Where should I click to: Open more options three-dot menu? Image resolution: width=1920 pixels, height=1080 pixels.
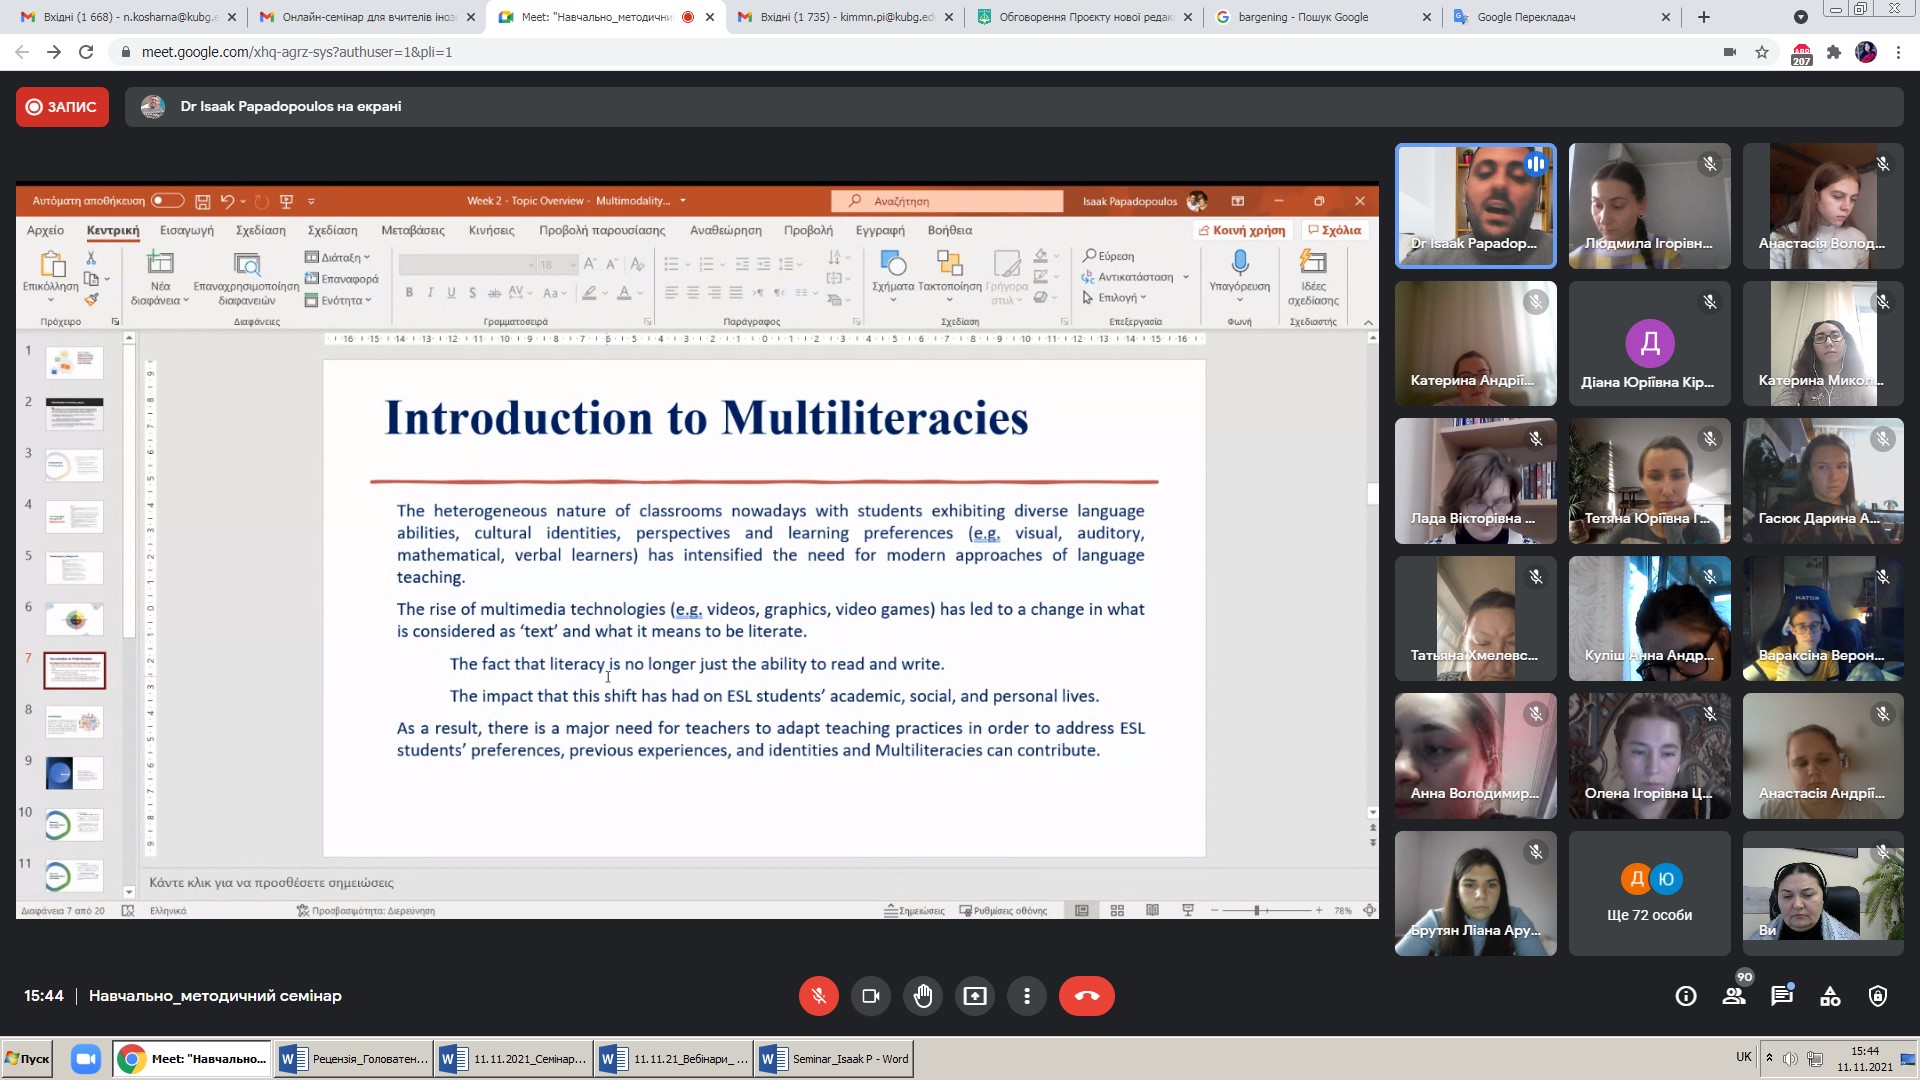click(1026, 996)
